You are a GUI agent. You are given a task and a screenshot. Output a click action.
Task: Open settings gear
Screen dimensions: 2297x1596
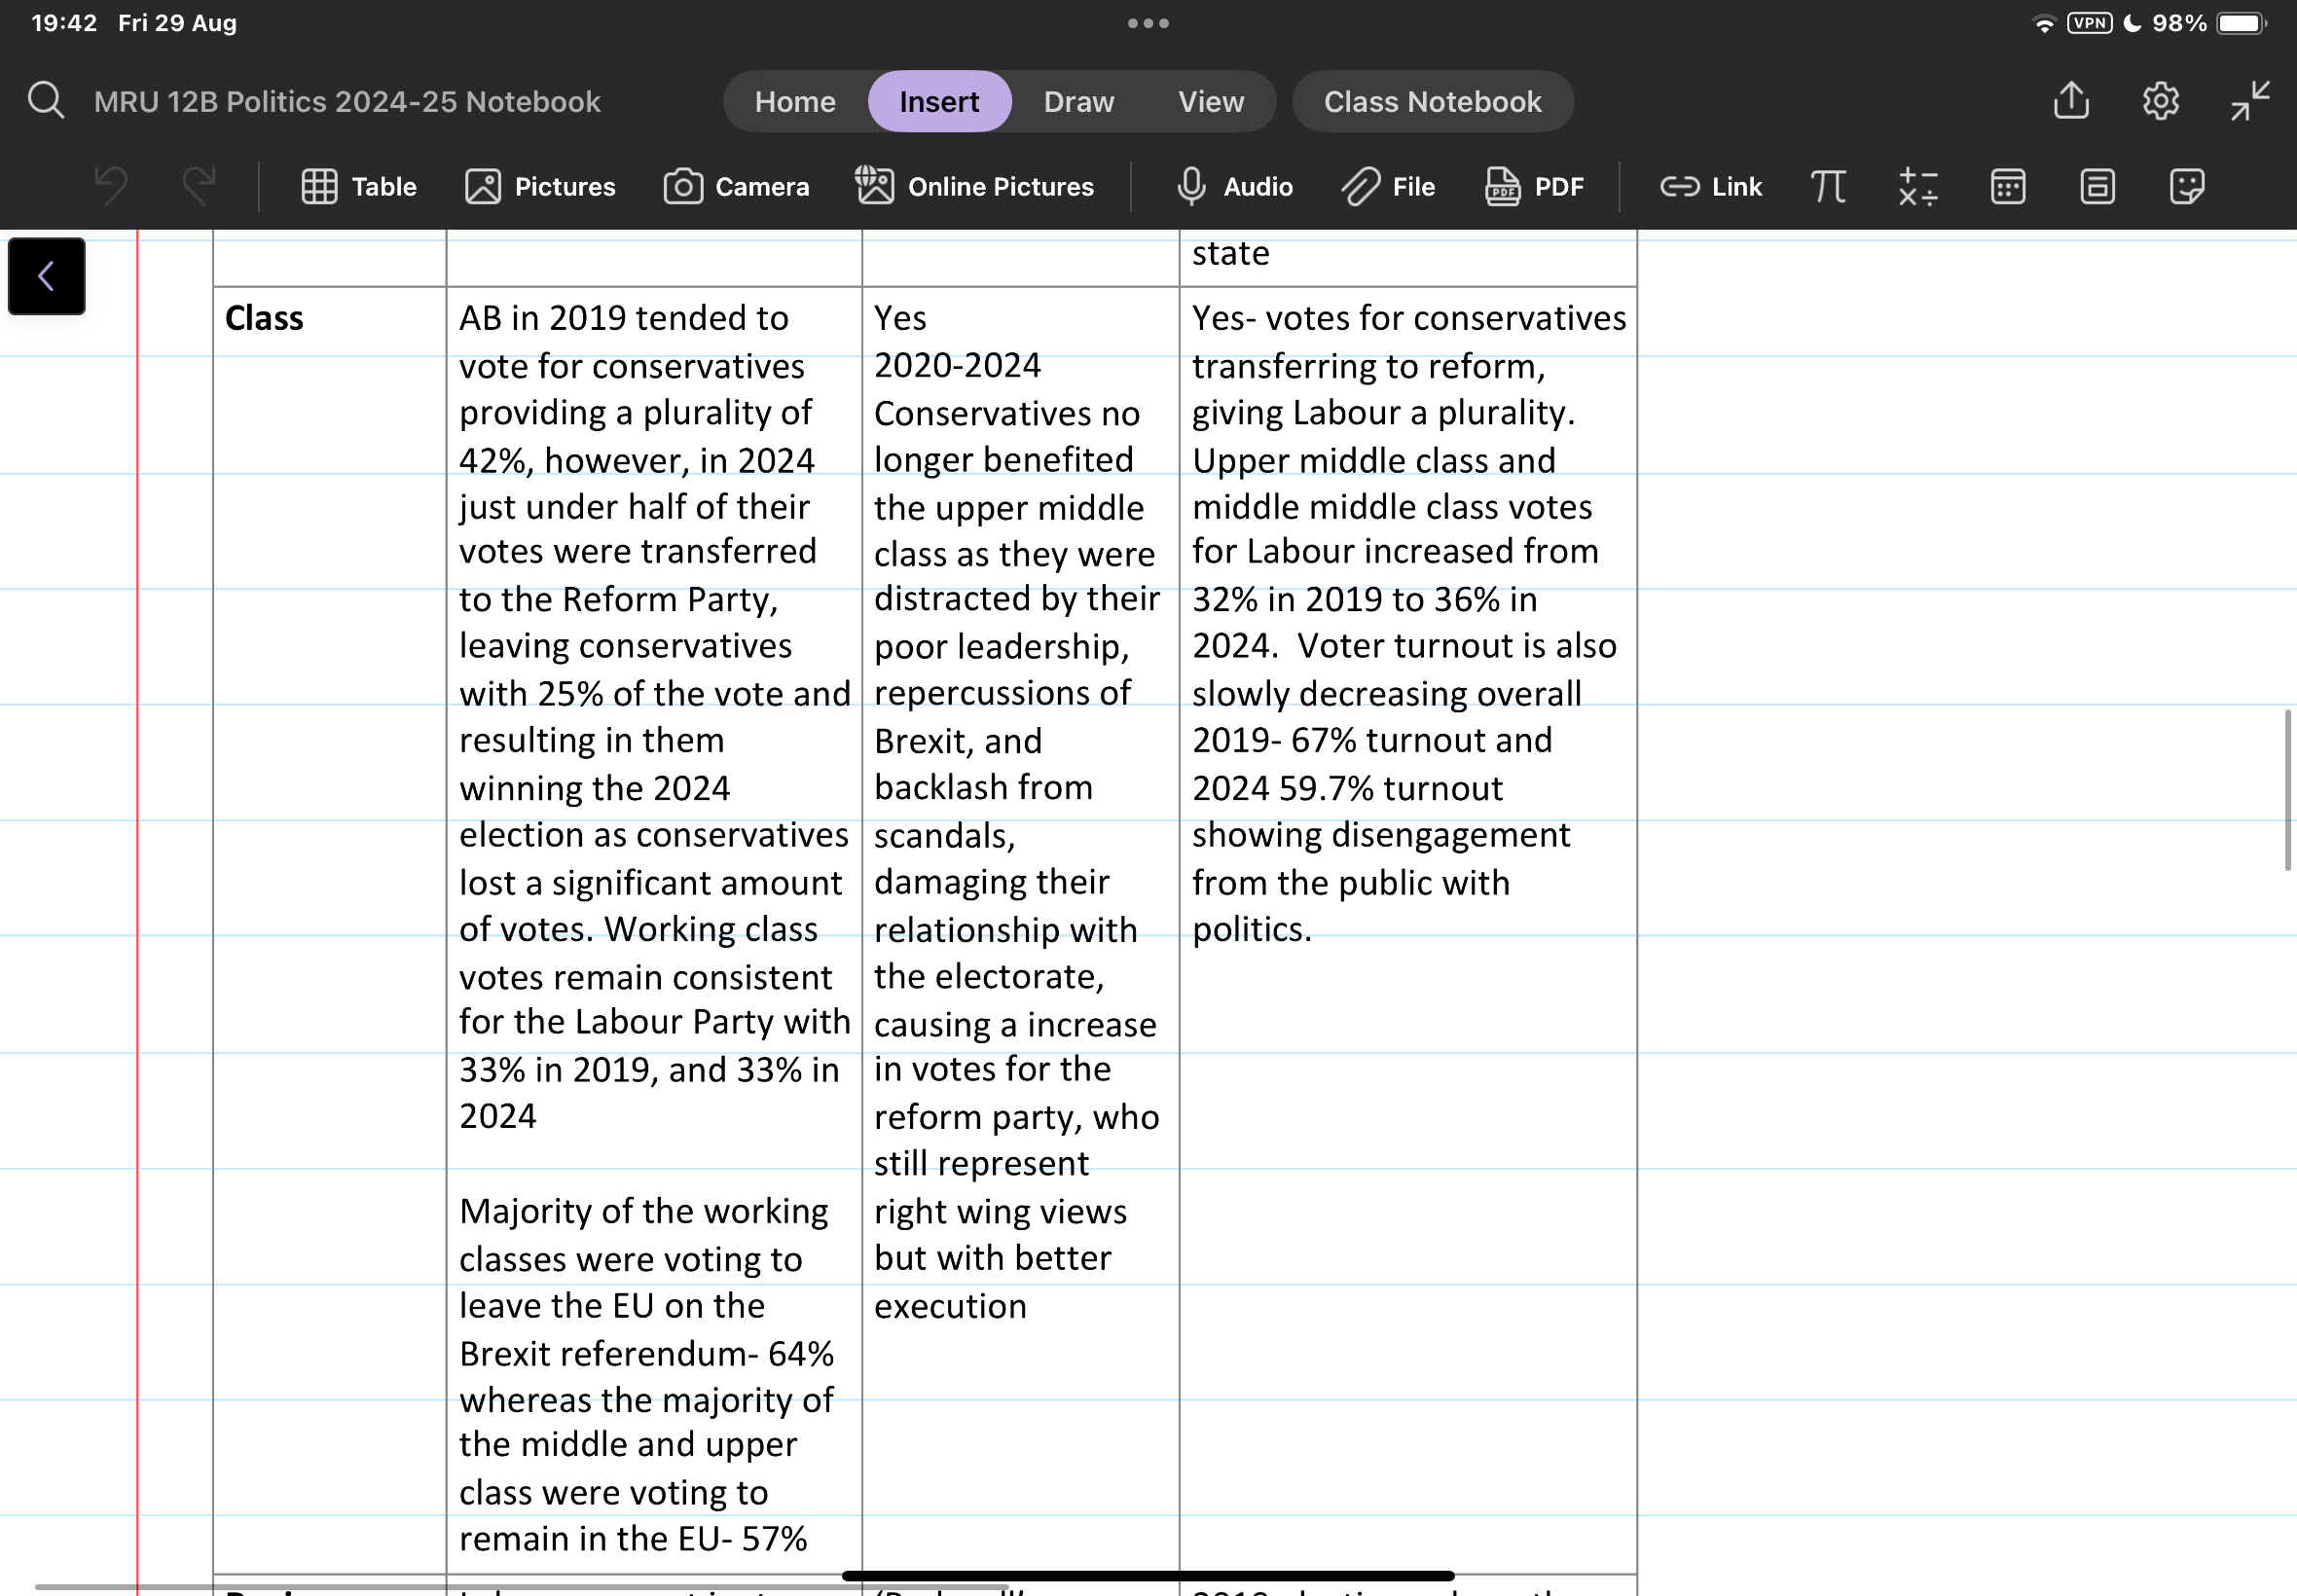tap(2160, 101)
